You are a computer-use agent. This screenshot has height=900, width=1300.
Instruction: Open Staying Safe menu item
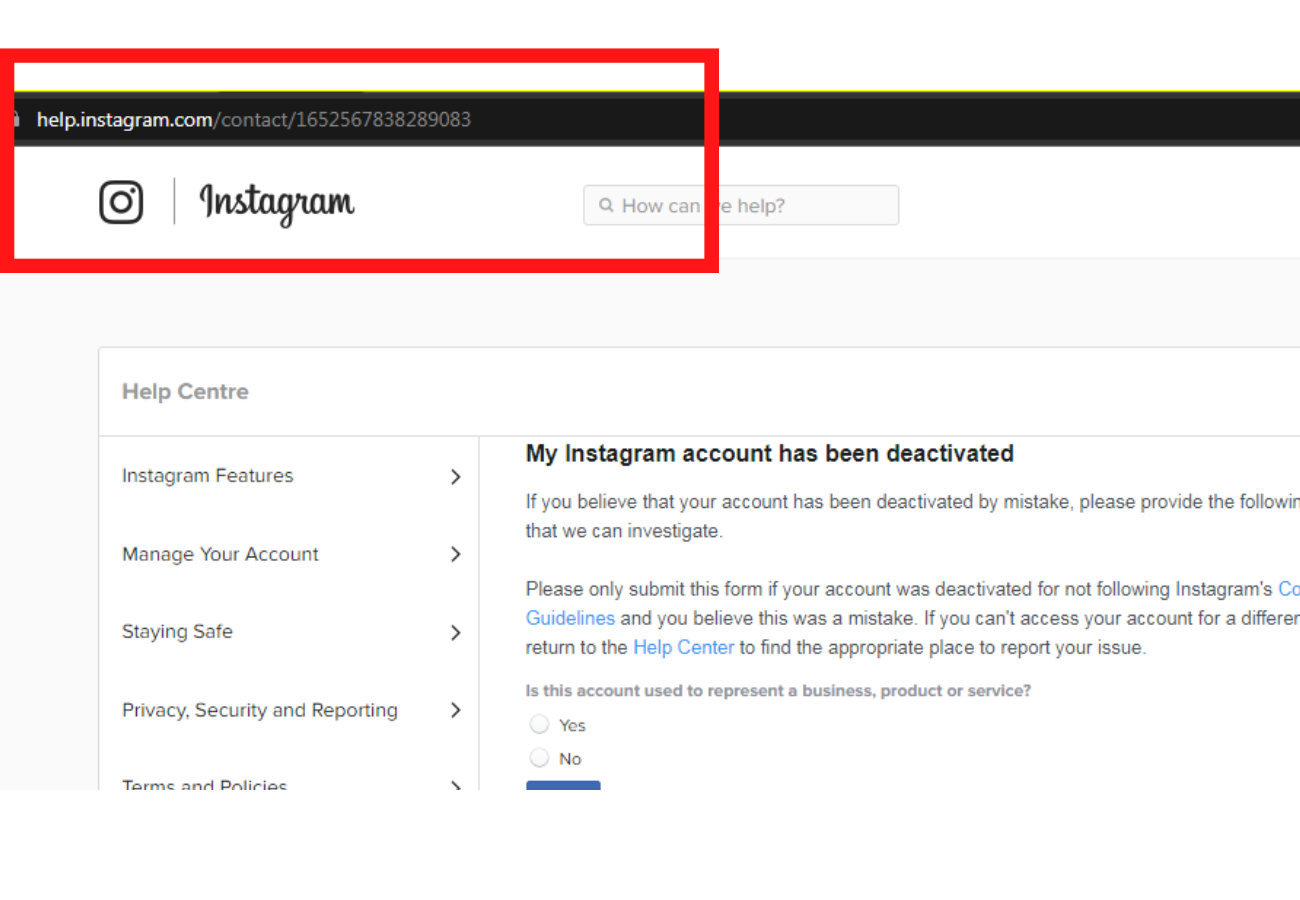point(177,632)
